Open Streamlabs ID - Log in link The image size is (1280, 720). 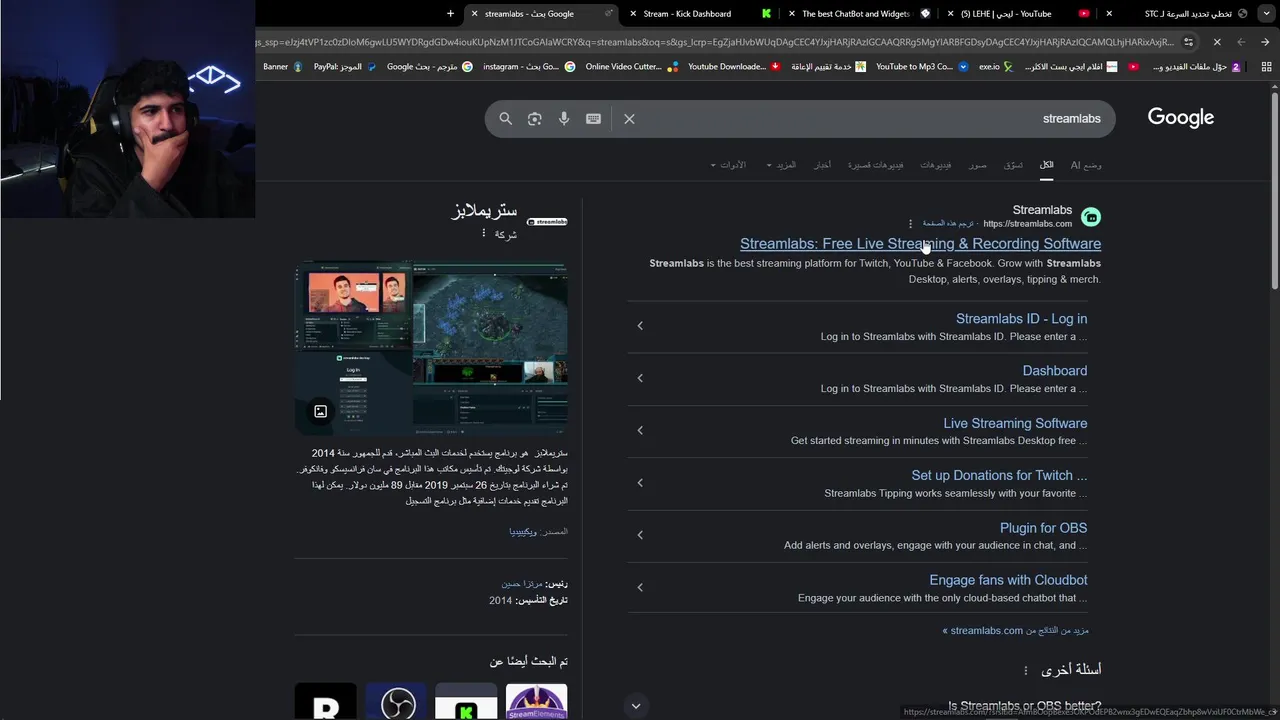tap(1021, 319)
